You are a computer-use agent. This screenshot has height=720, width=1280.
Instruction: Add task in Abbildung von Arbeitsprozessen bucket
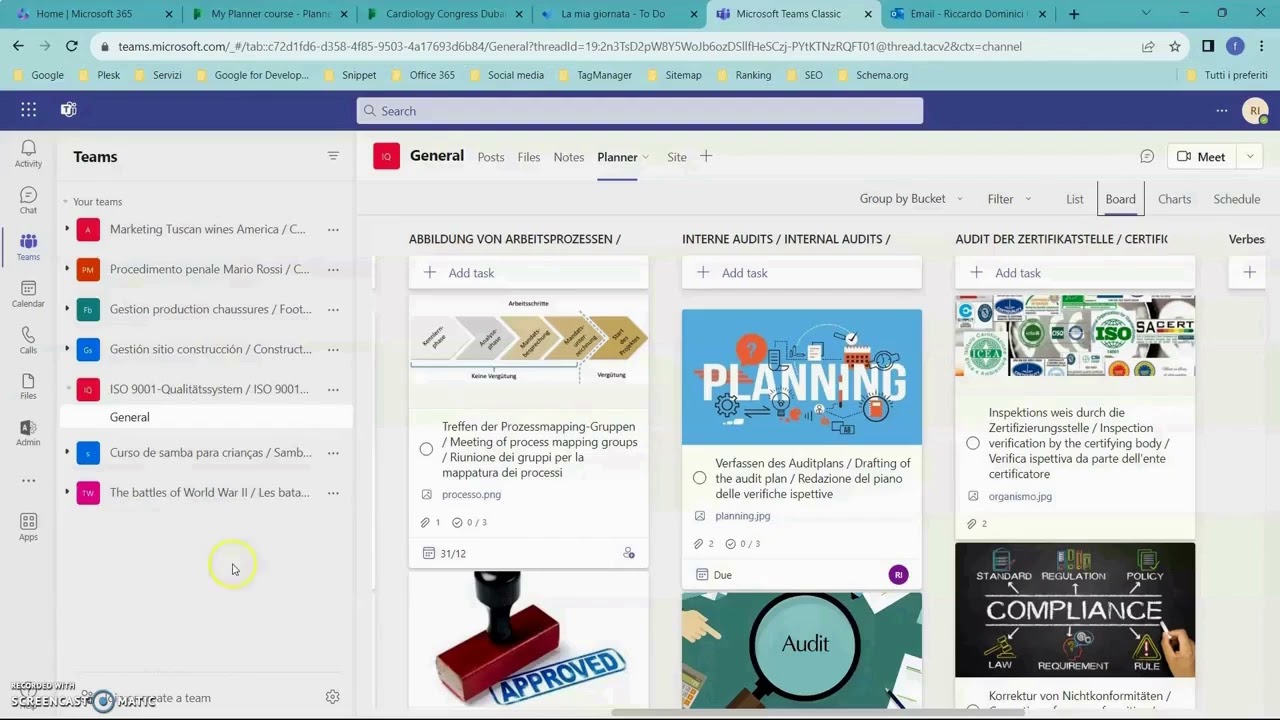[528, 272]
